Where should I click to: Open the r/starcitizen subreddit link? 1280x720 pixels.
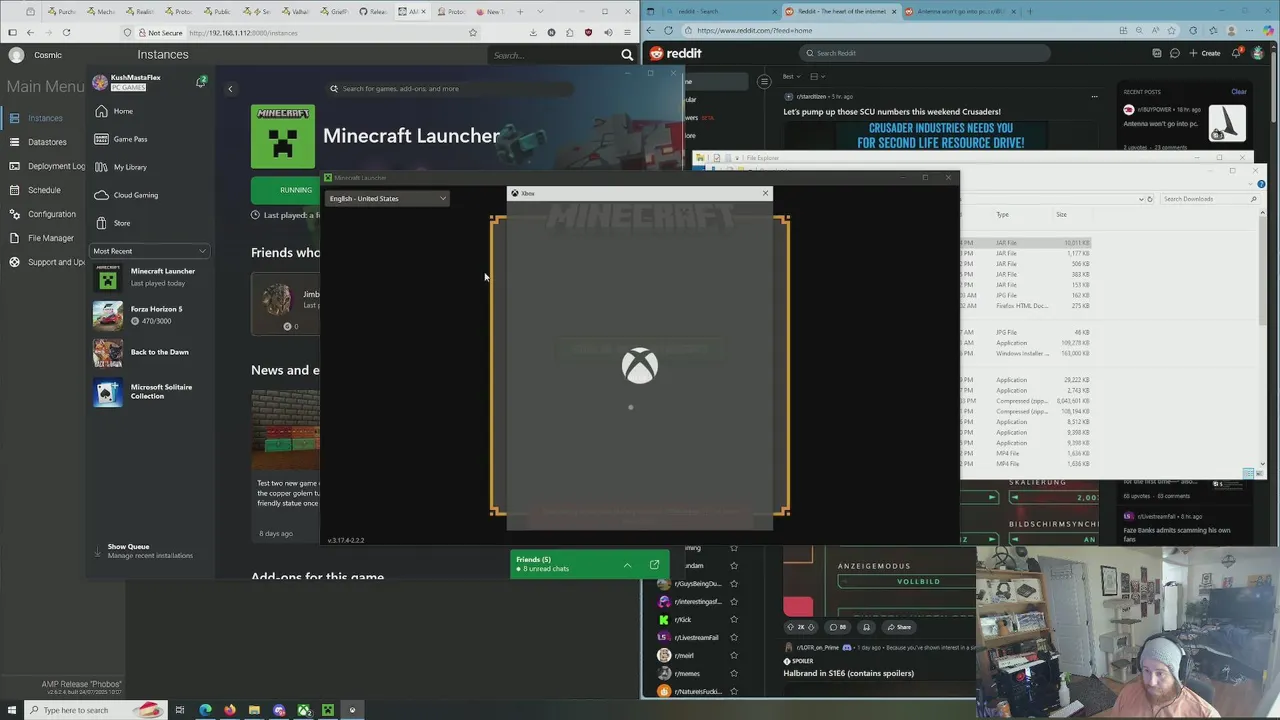click(811, 97)
